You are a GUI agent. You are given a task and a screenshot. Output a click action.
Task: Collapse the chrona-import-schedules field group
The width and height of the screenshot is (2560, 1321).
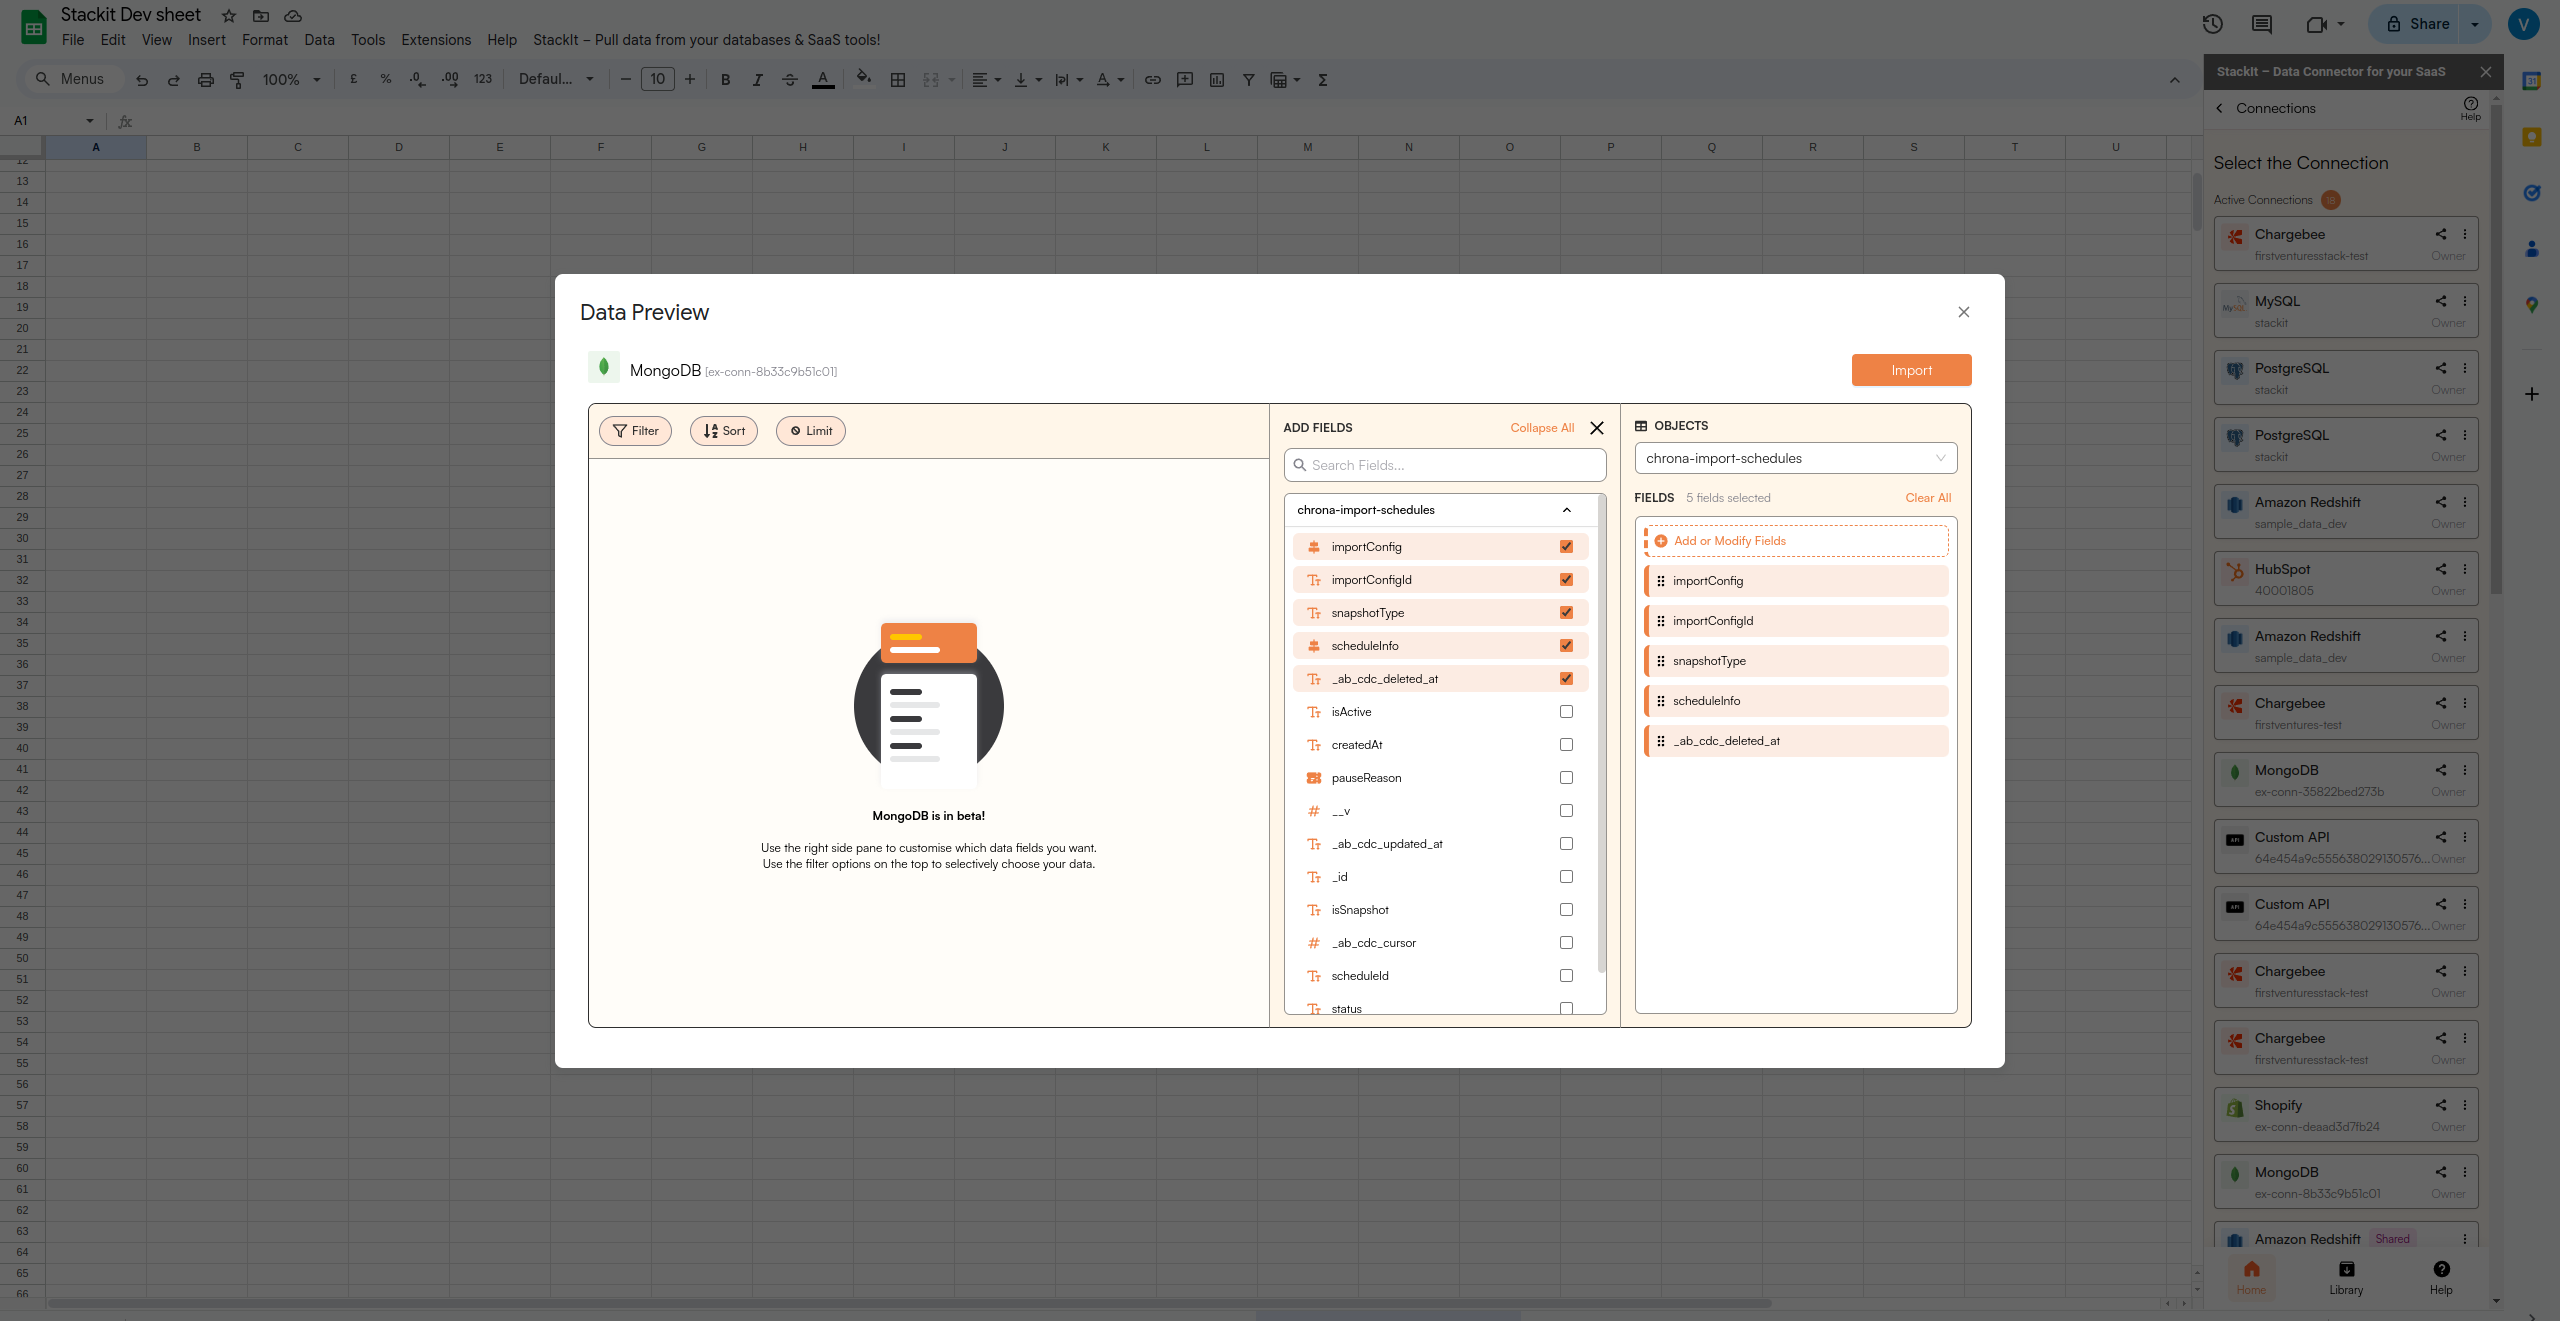pos(1567,510)
